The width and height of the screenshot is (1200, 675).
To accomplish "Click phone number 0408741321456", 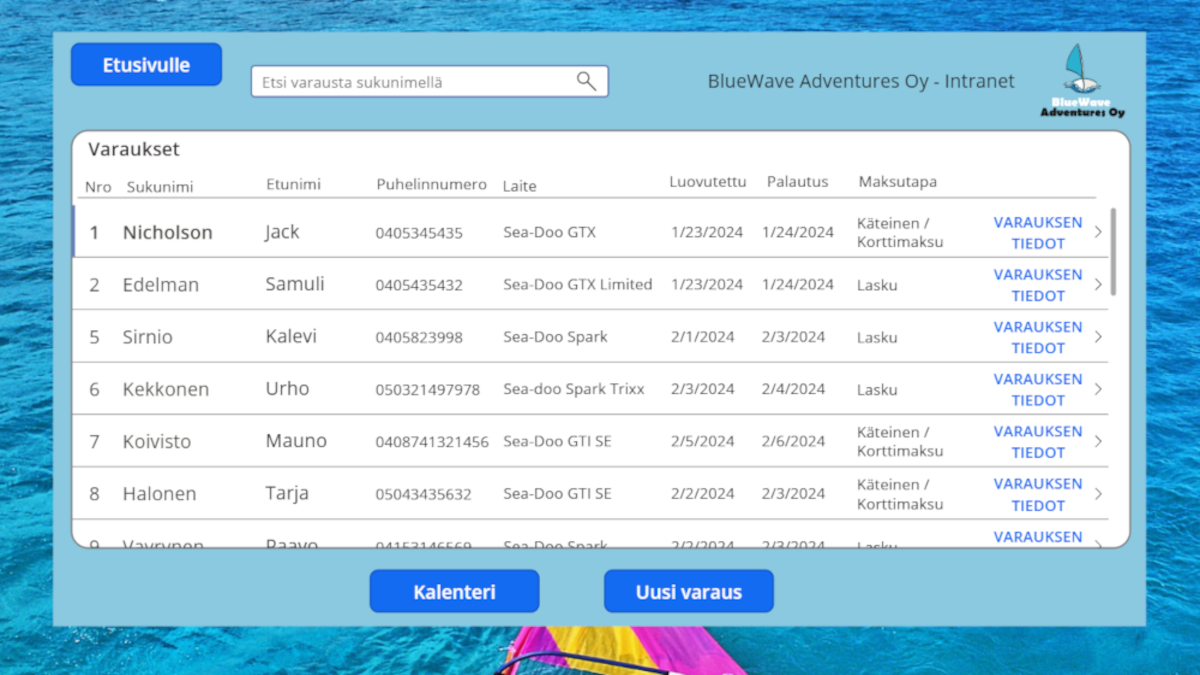I will (432, 441).
